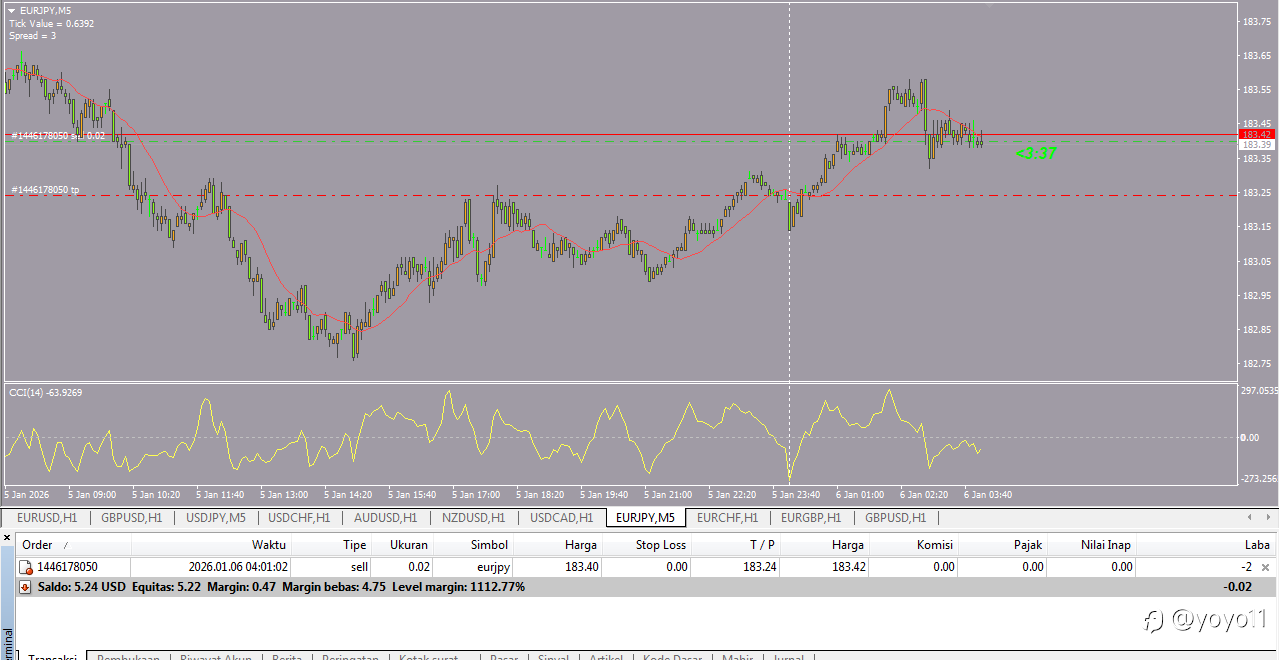Click the red 183.42 price label on the axis

tap(1255, 134)
